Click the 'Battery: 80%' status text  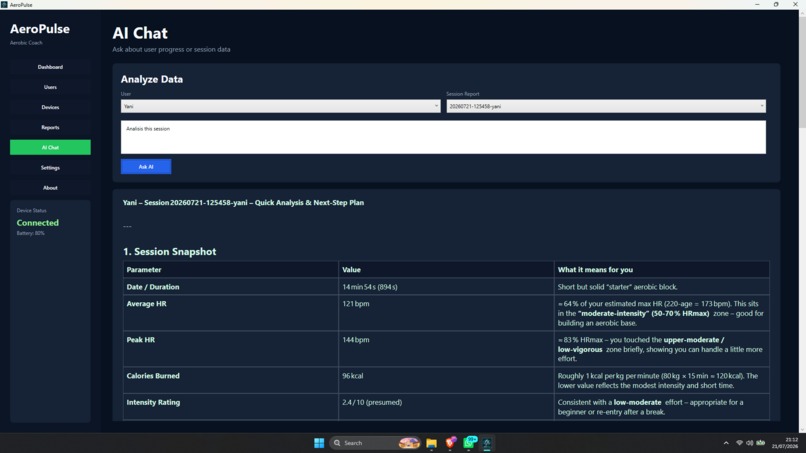[30, 233]
